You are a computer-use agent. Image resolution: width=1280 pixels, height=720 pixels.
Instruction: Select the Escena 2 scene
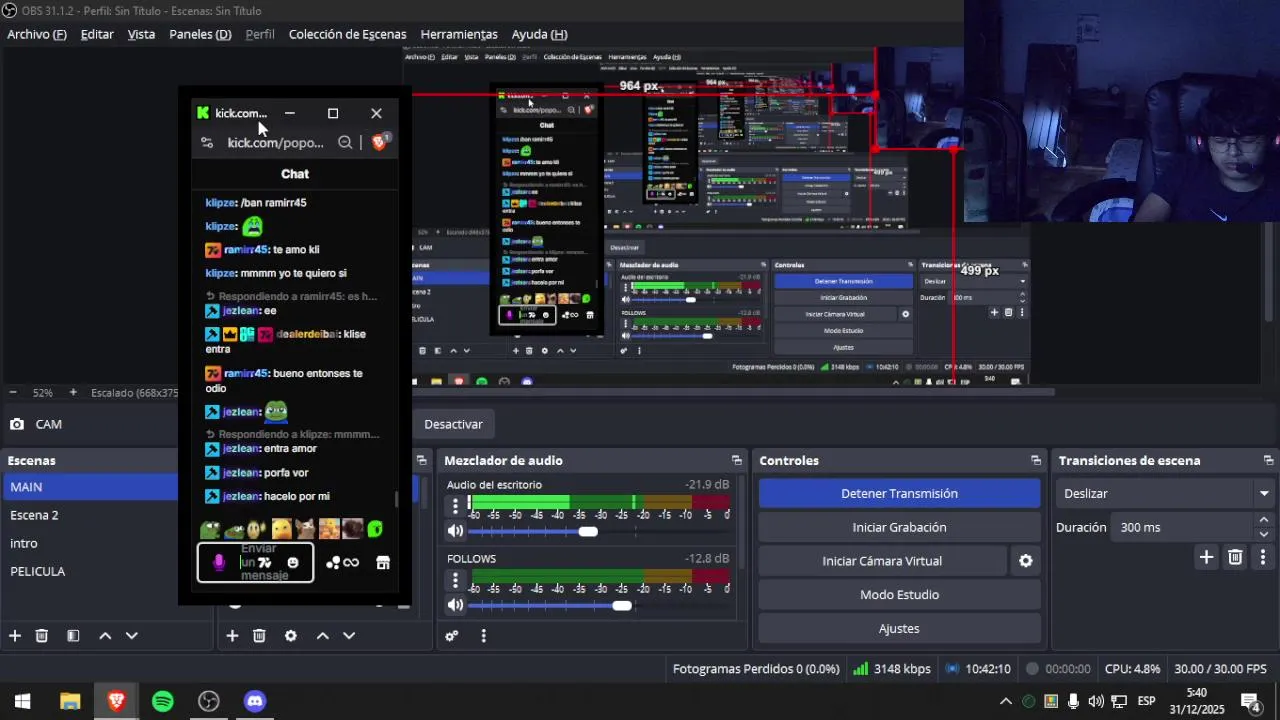[x=89, y=515]
